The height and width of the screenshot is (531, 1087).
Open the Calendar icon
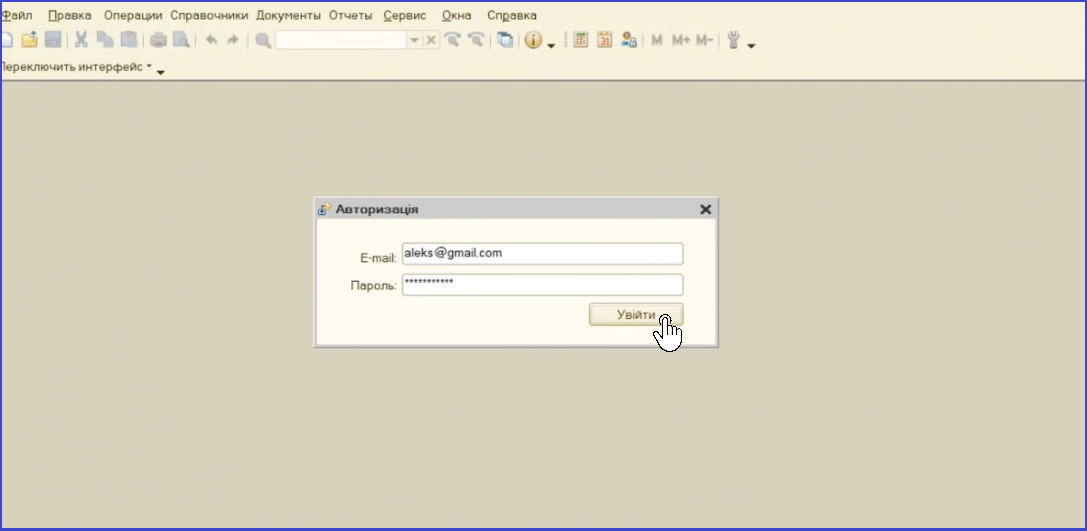(x=605, y=40)
